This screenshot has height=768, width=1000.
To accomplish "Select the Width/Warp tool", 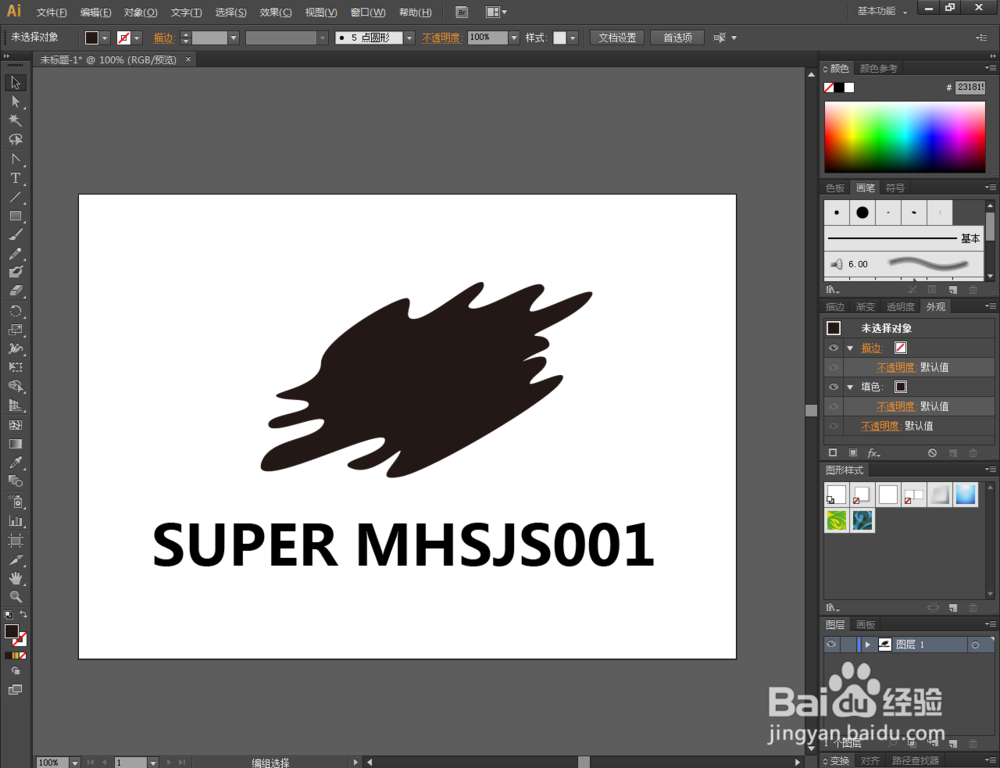I will [15, 348].
